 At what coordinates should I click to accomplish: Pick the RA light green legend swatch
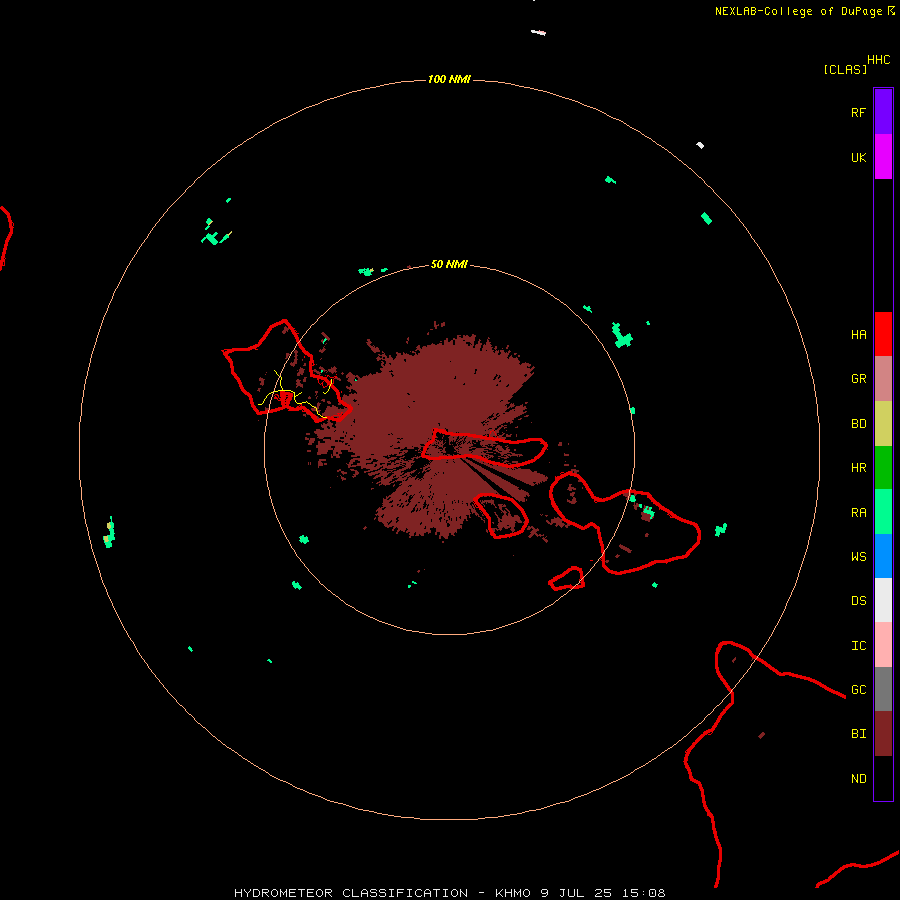pos(883,512)
